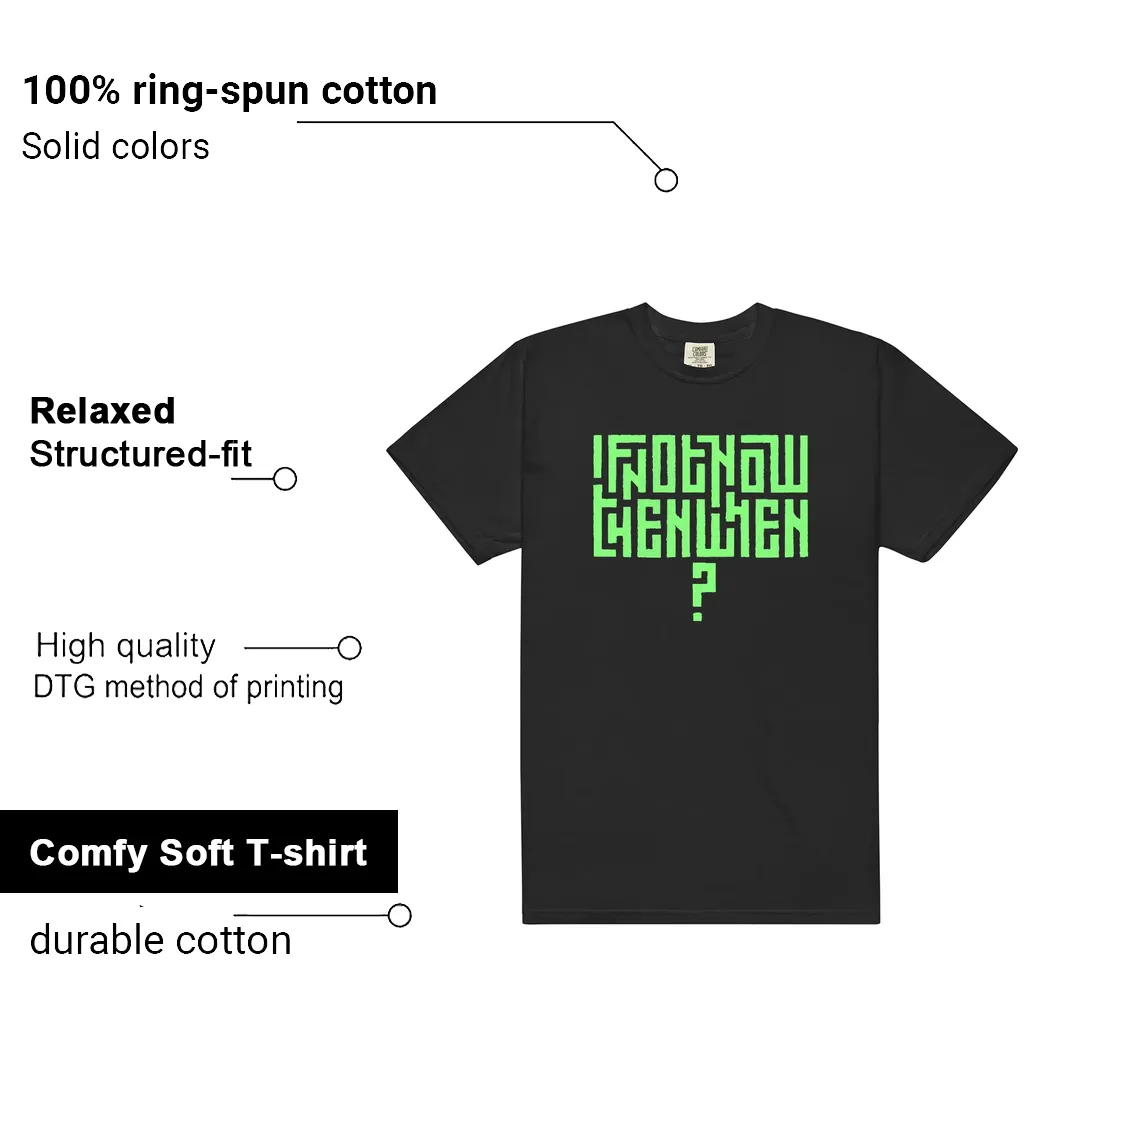The image size is (1140, 1140).
Task: Click the circle marker beside Structured-fit
Action: point(285,479)
